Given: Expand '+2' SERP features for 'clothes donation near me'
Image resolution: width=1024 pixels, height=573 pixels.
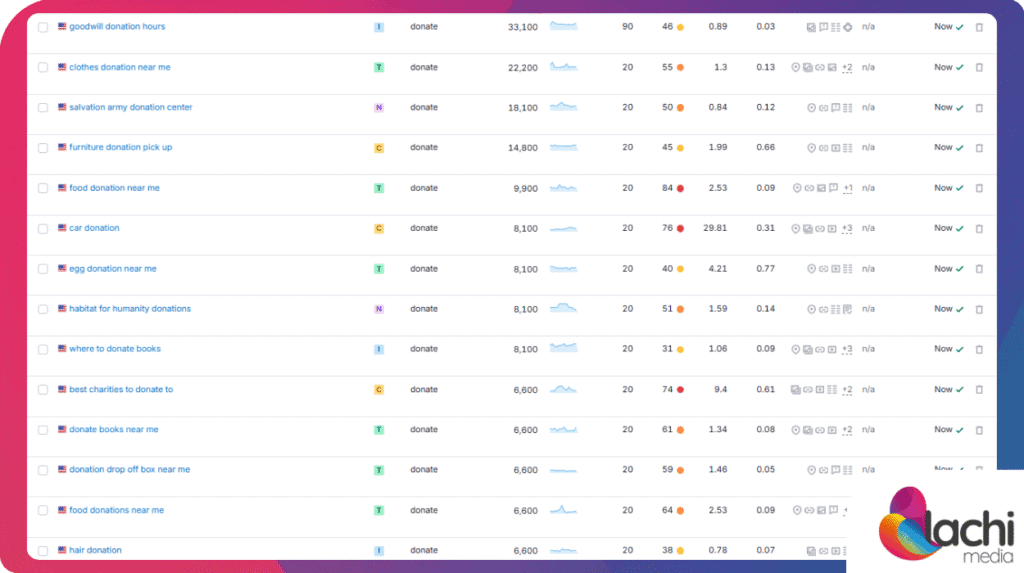Looking at the screenshot, I should pos(847,68).
